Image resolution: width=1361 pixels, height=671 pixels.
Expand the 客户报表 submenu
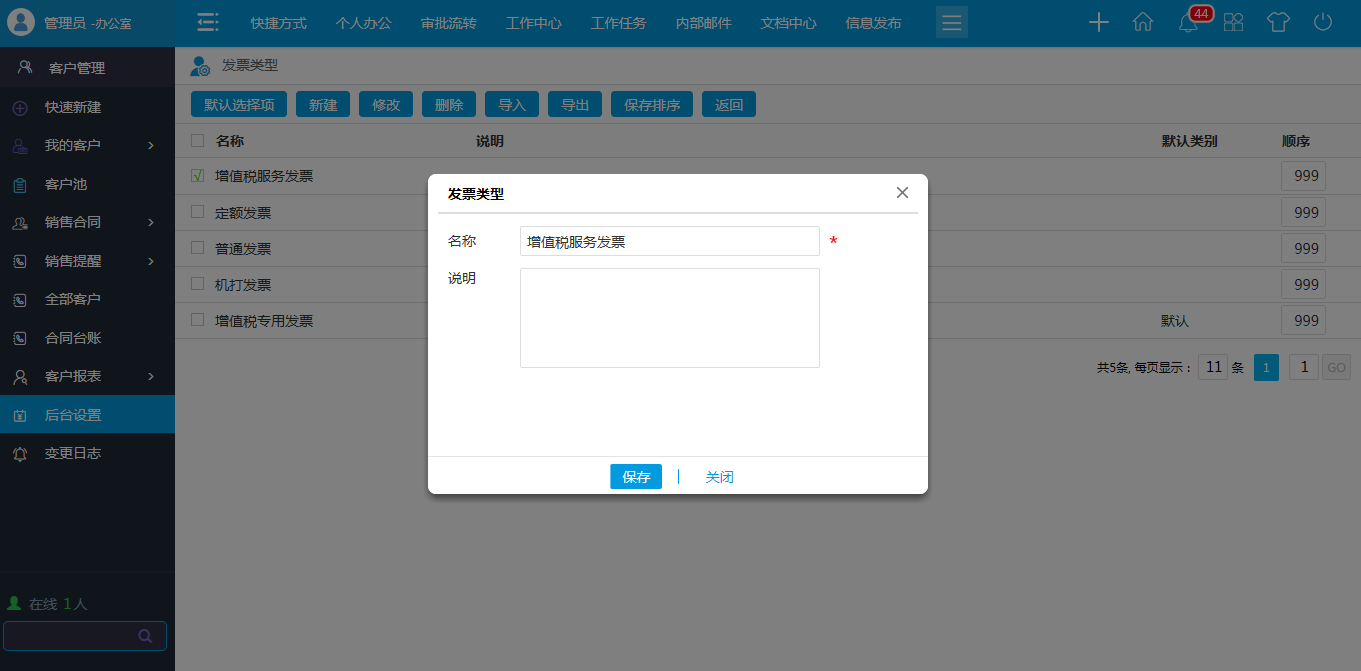[x=87, y=375]
